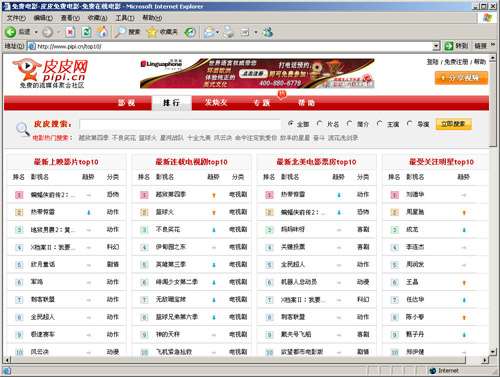Select the 全部 search radio button
The height and width of the screenshot is (377, 500).
point(291,124)
